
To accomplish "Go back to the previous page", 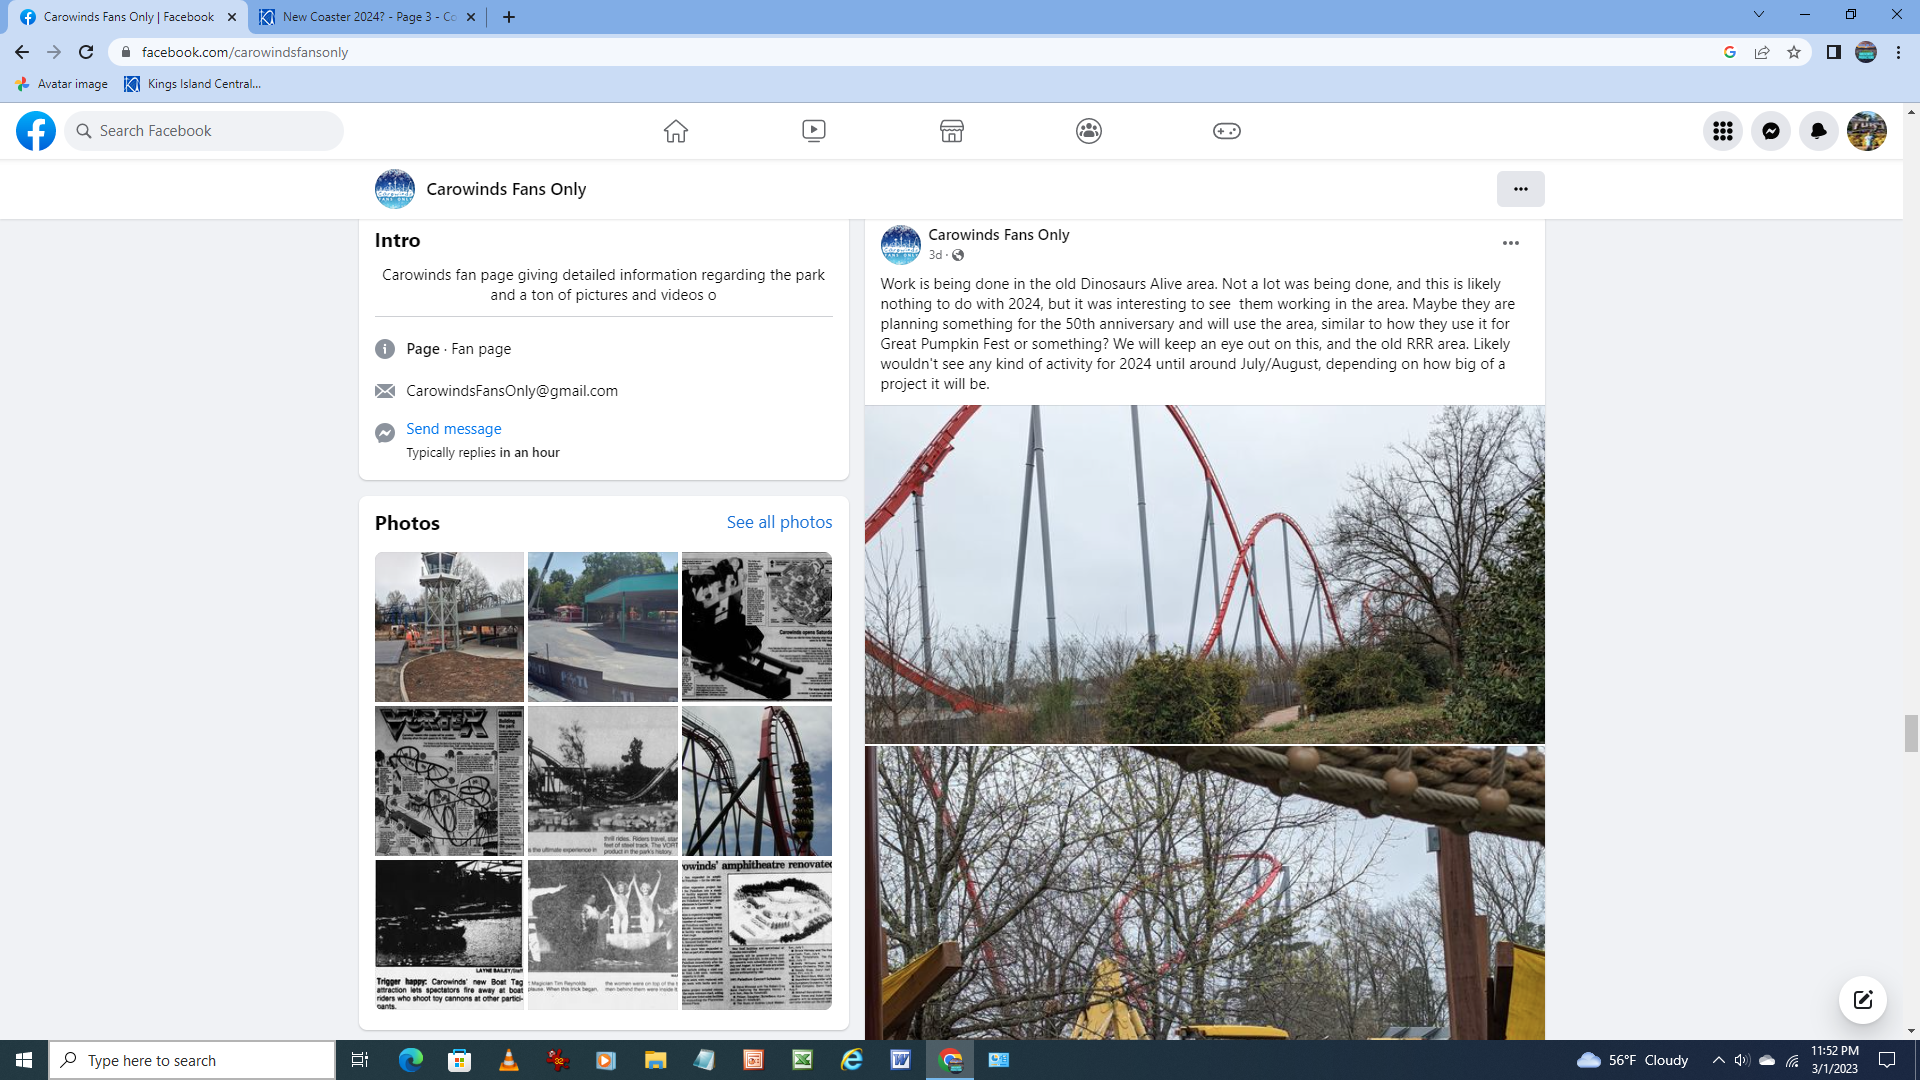I will click(x=22, y=52).
